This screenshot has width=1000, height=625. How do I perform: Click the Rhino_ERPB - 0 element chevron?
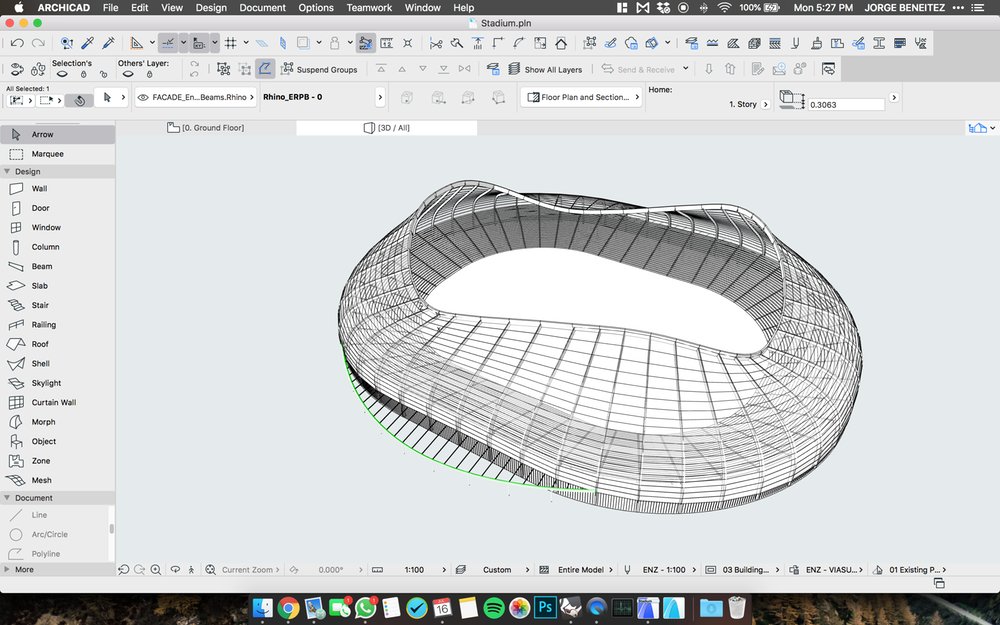click(x=380, y=97)
